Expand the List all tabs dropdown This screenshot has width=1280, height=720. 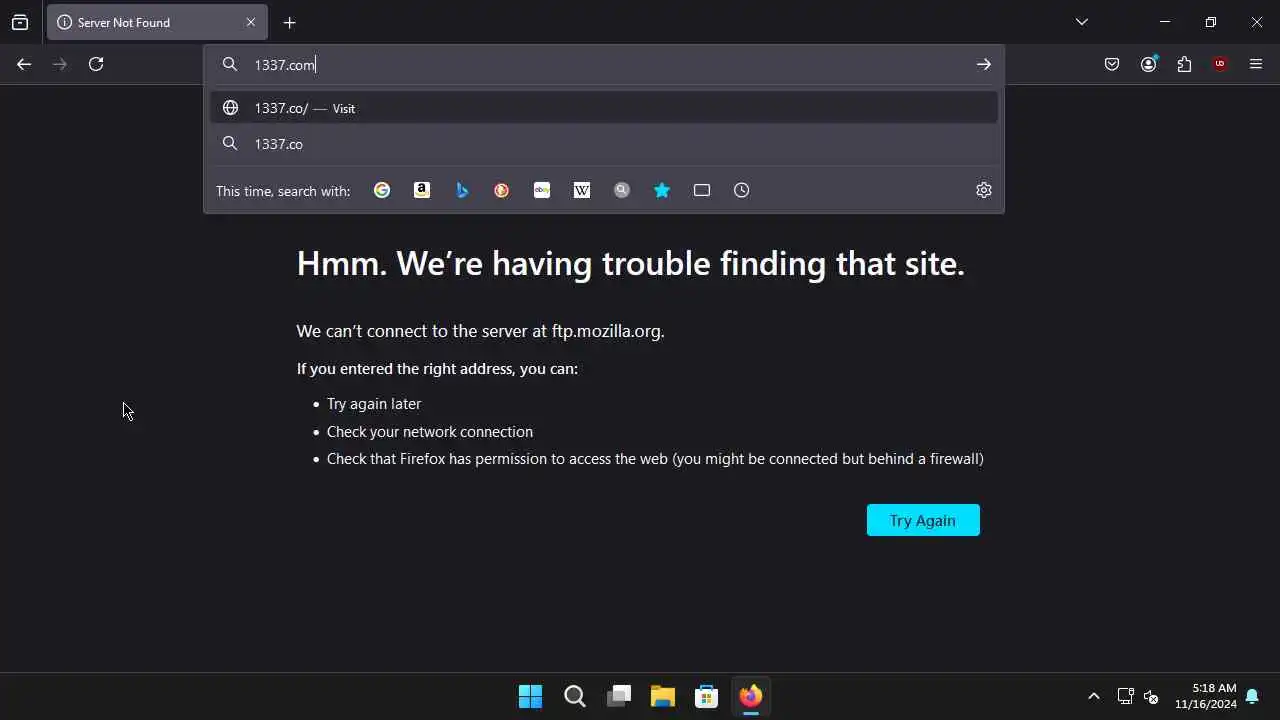click(x=1082, y=22)
